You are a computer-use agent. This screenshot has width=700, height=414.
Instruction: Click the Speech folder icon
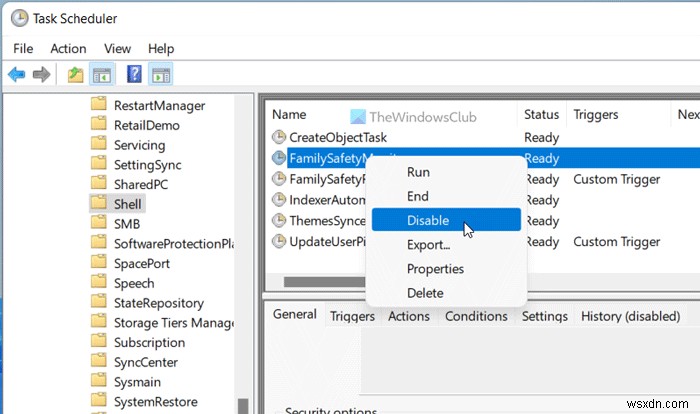click(99, 282)
